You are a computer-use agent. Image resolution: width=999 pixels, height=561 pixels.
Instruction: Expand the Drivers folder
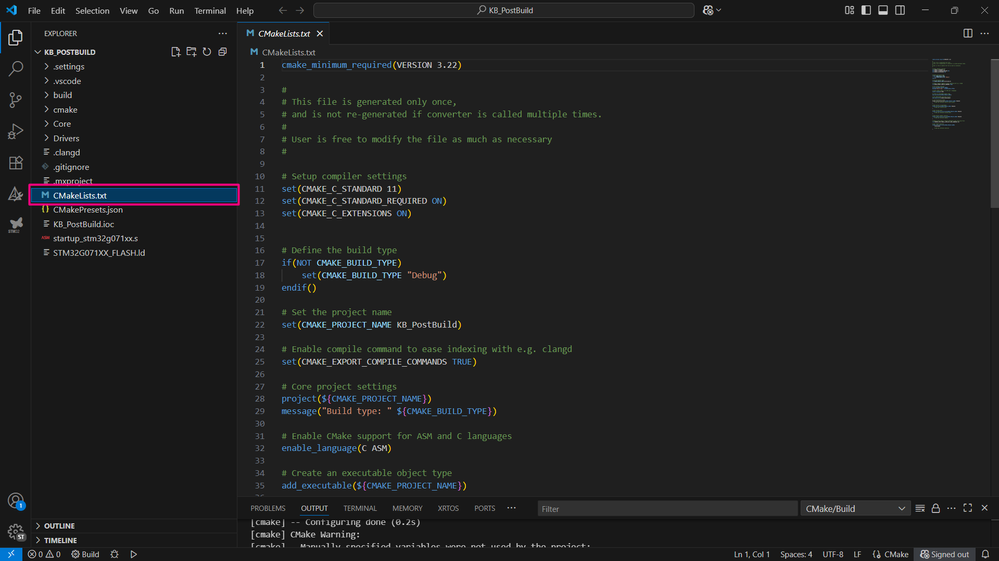(x=134, y=138)
